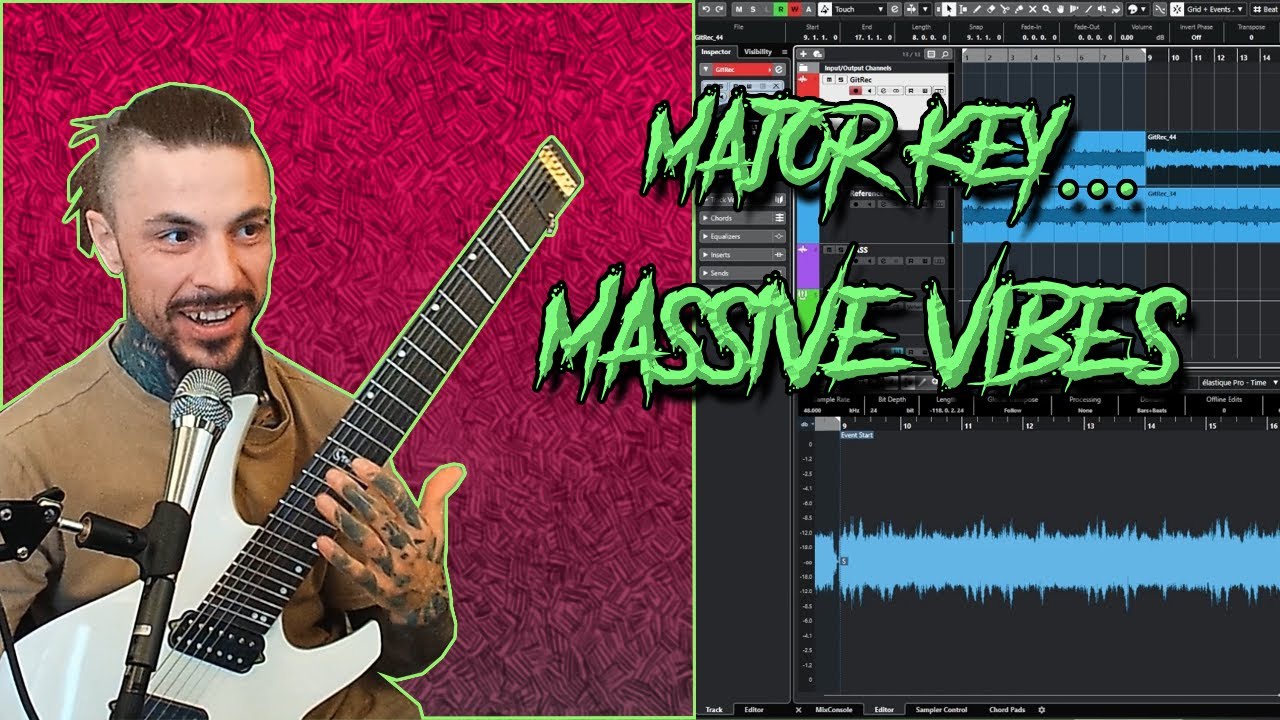Select the Draw pencil tool
This screenshot has width=1280, height=720.
pos(977,9)
